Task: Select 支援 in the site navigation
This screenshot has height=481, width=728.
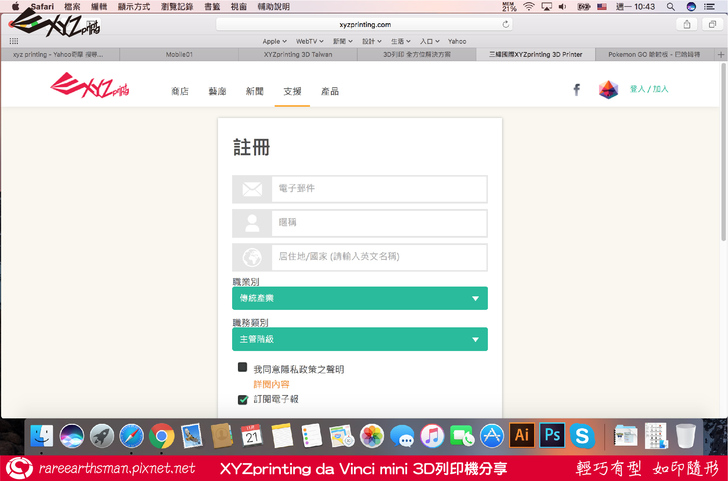Action: click(292, 91)
